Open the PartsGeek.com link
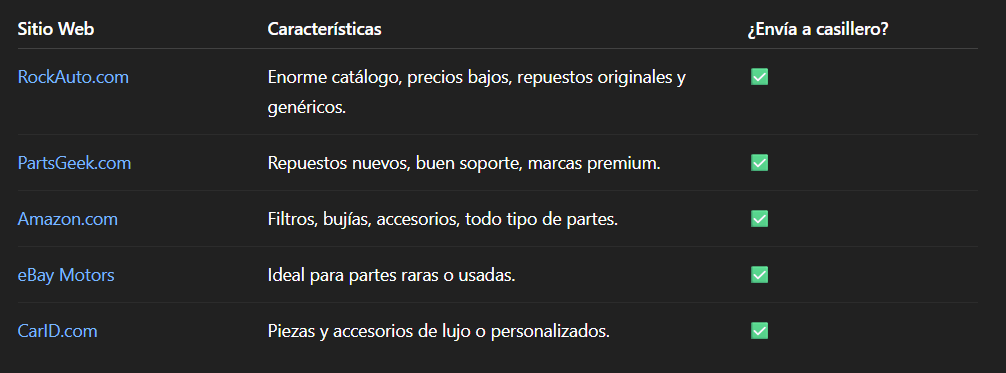Viewport: 1006px width, 373px height. 74,163
